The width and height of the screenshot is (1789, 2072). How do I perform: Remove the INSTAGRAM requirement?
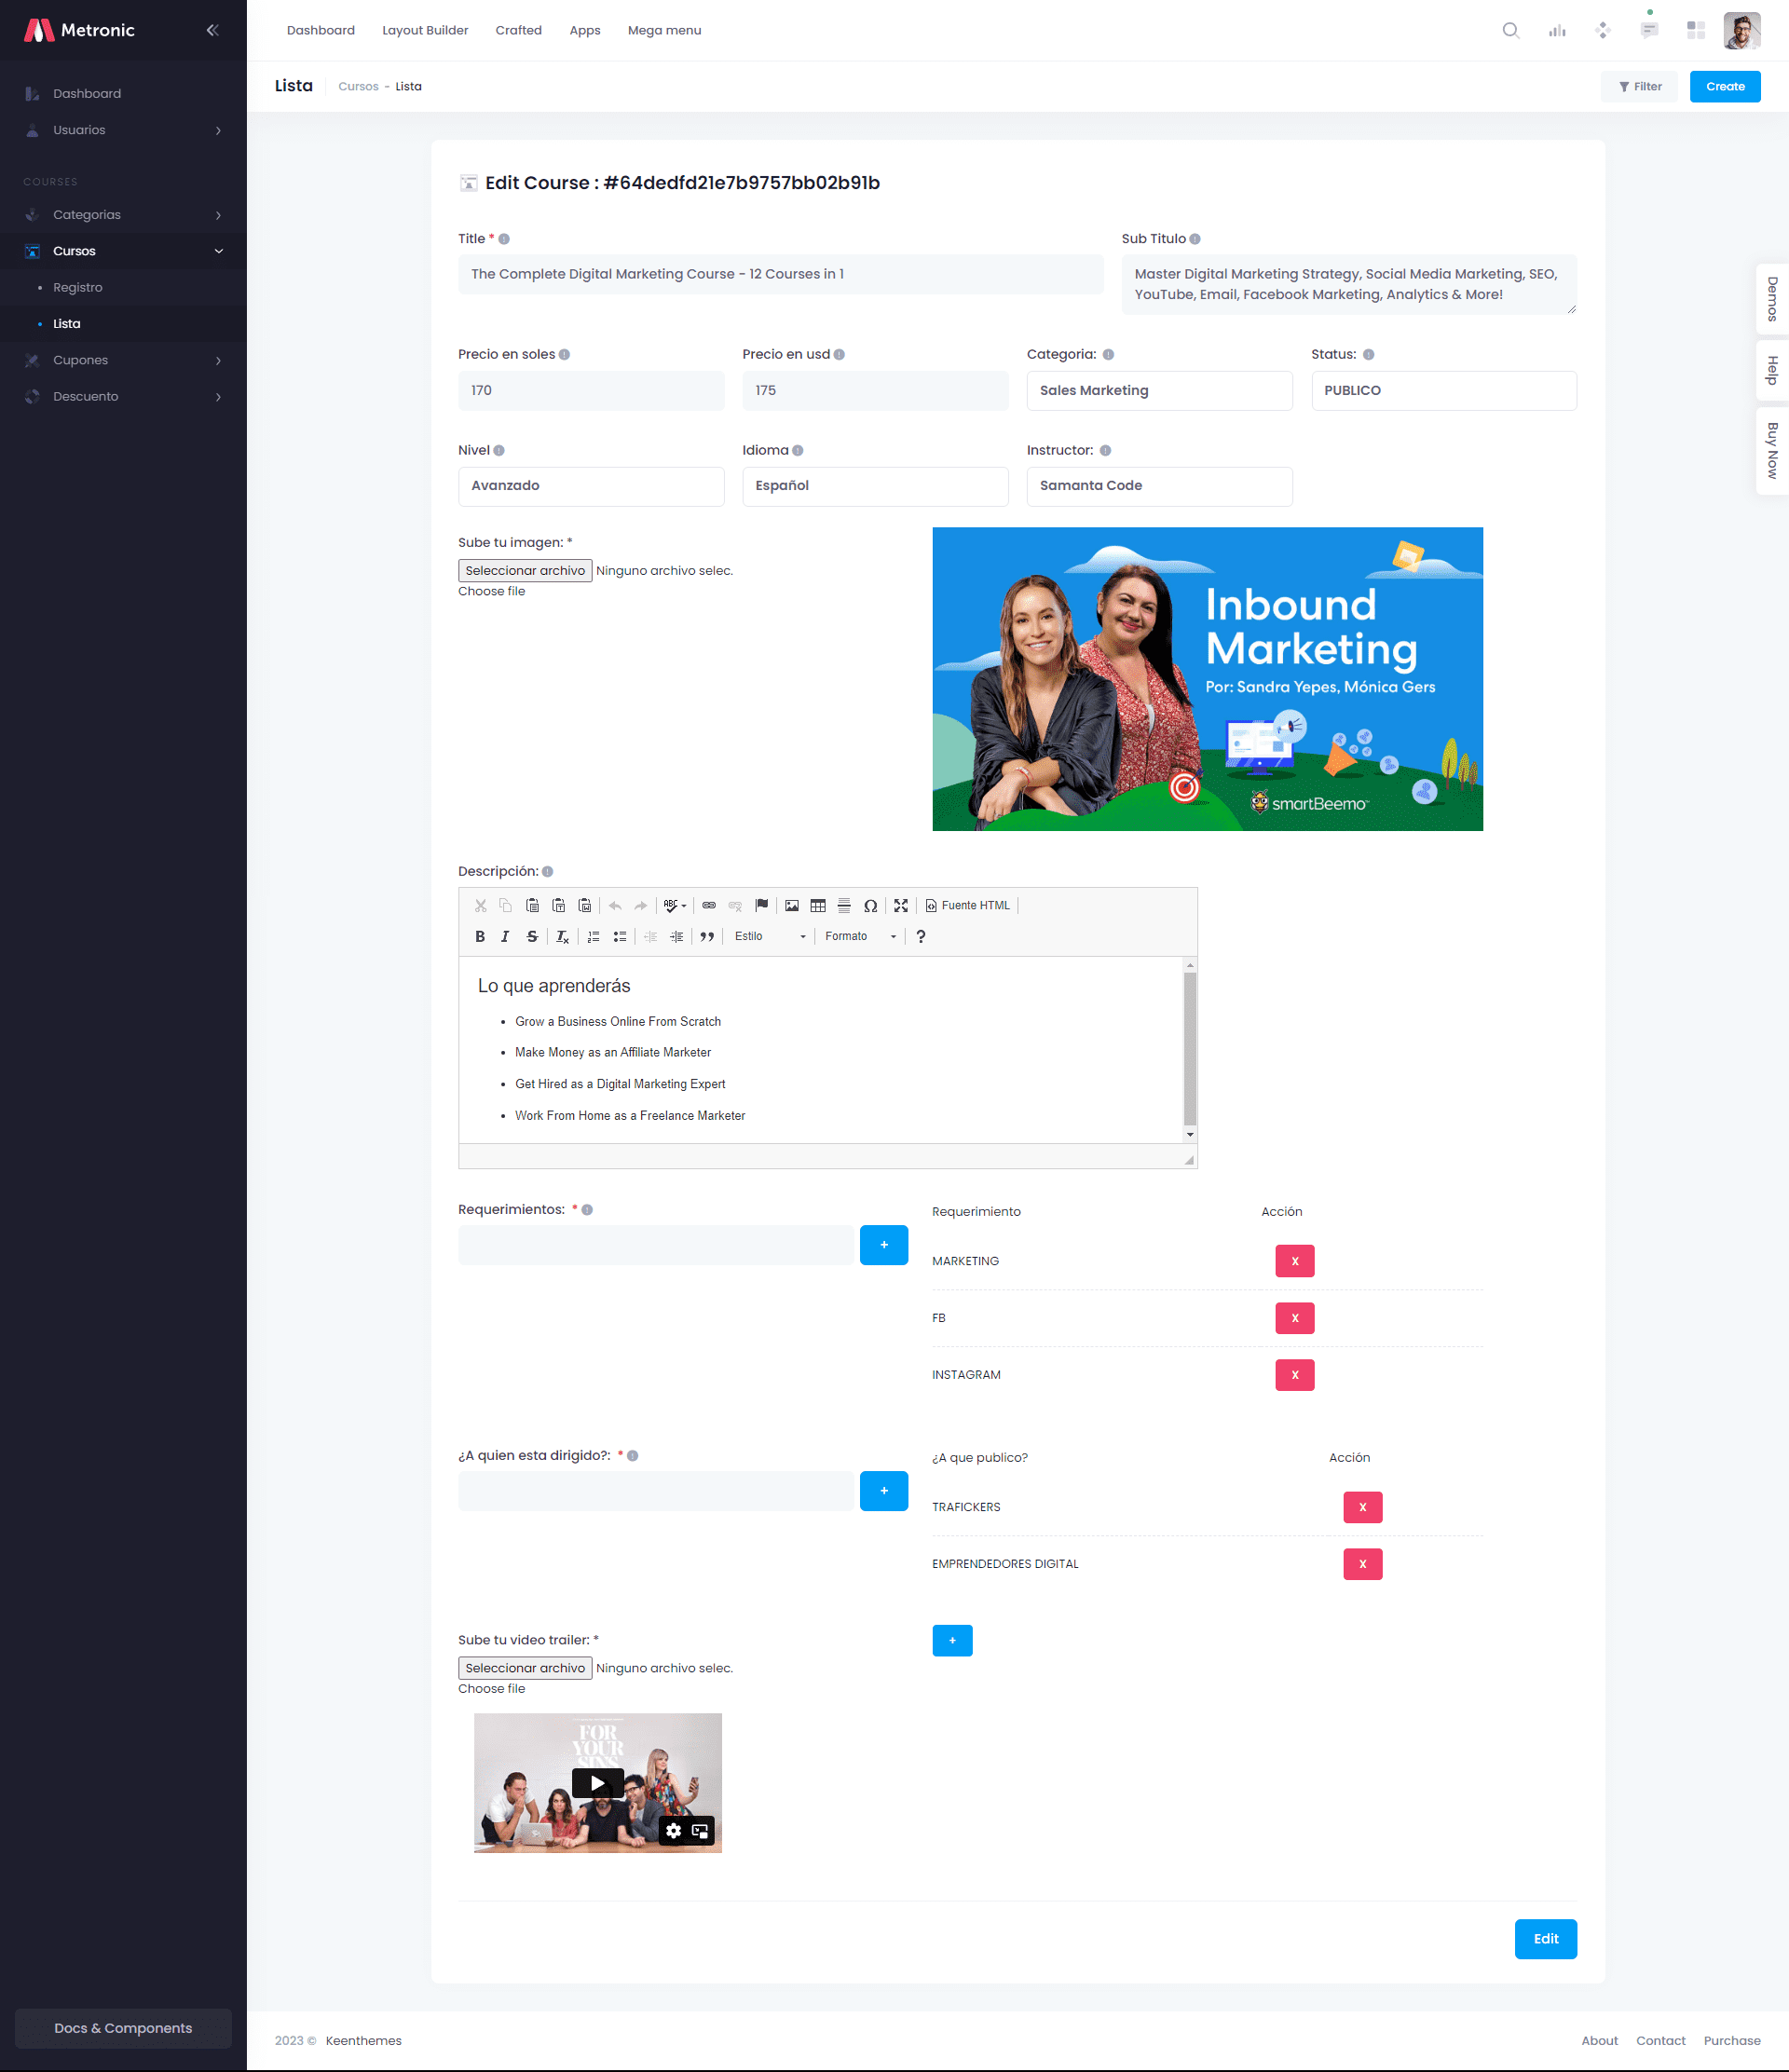pos(1294,1374)
